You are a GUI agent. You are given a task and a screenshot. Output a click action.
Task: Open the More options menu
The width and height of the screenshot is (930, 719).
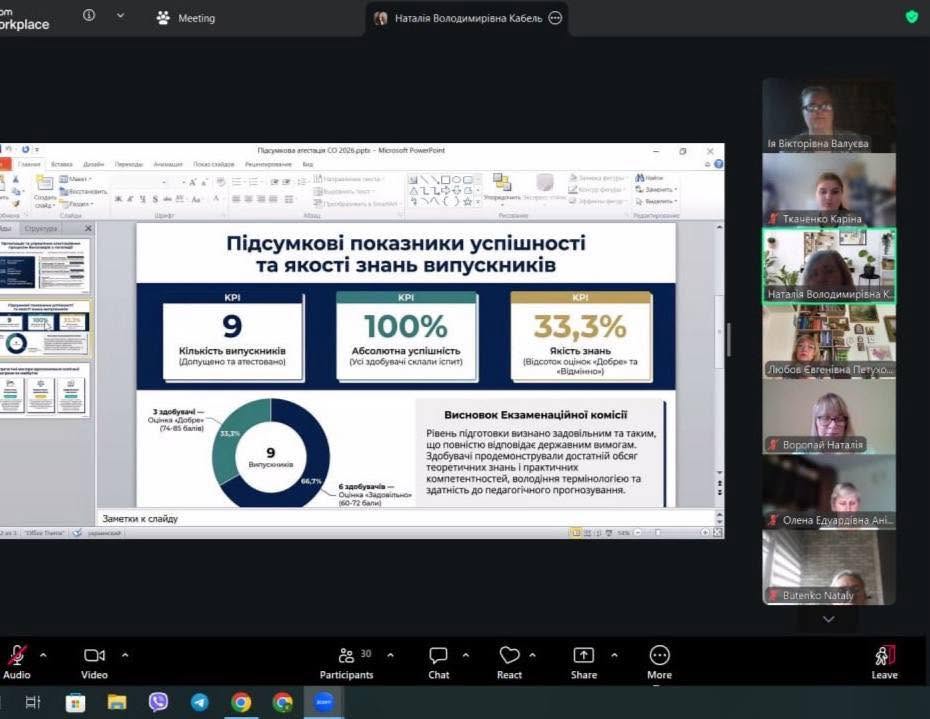660,663
